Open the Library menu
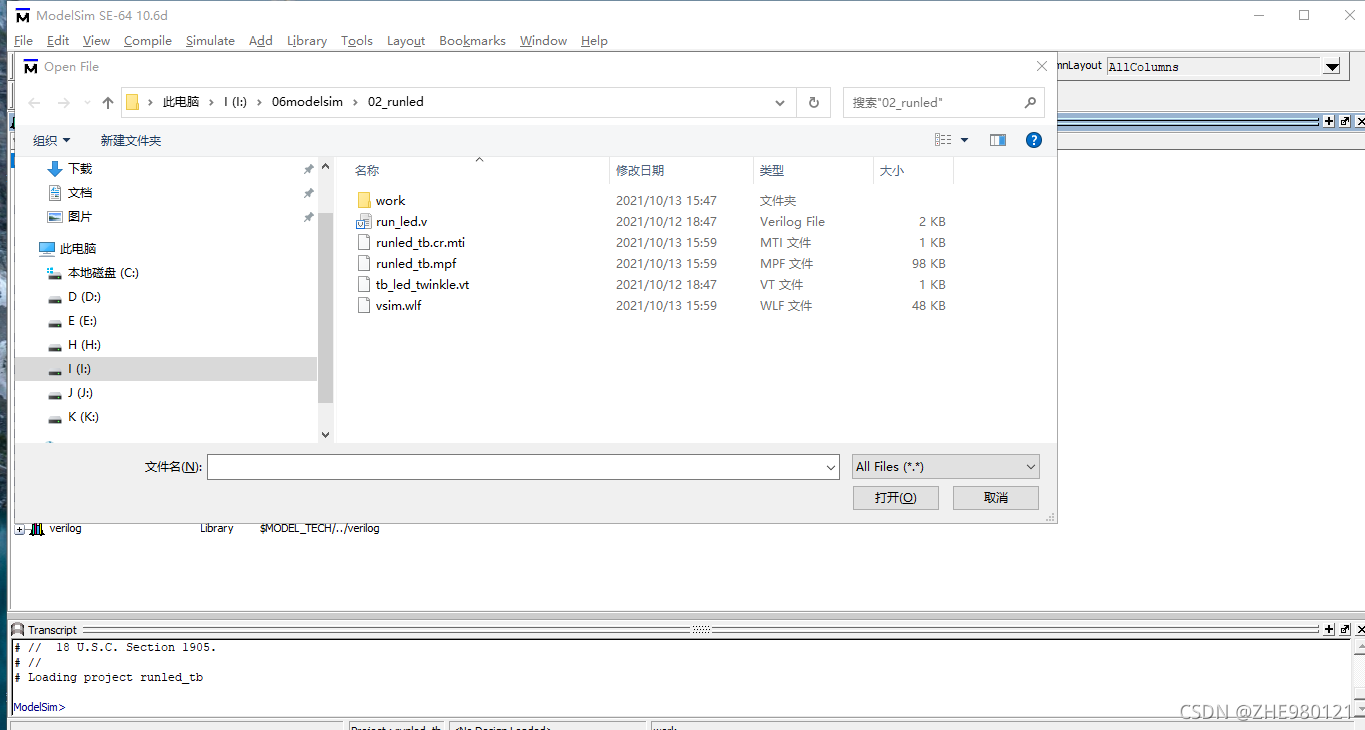The image size is (1365, 730). pos(307,41)
